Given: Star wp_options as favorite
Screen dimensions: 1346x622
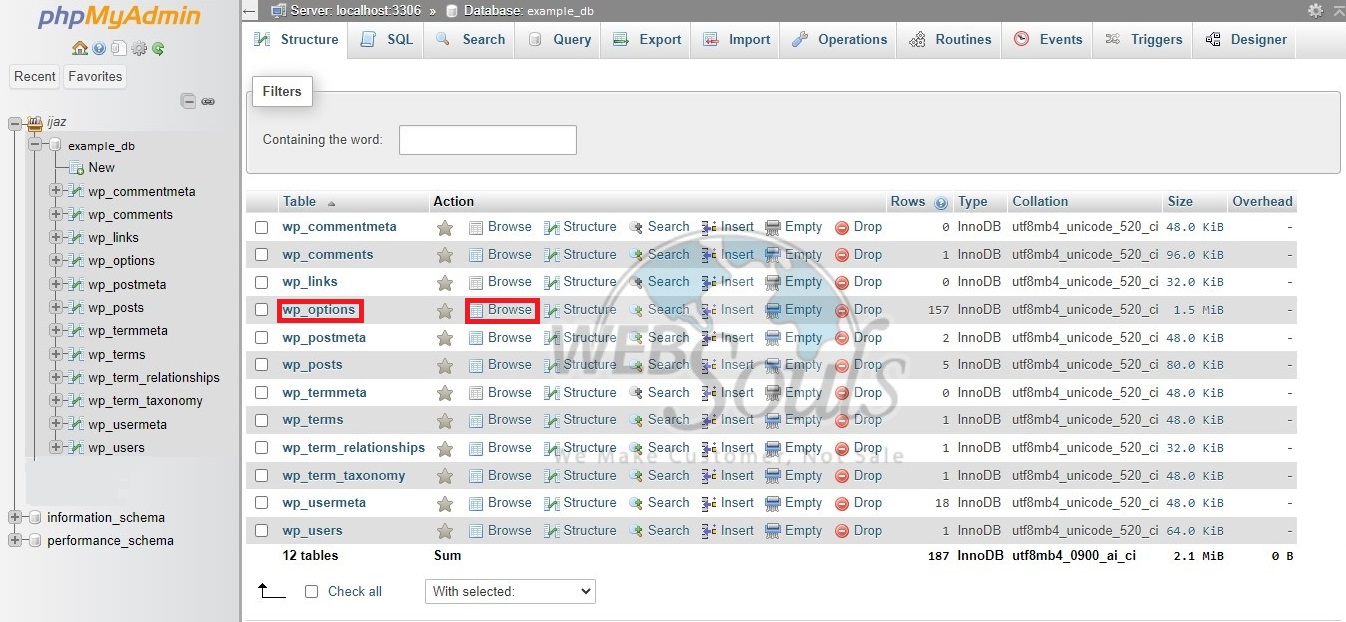Looking at the screenshot, I should click(x=445, y=311).
